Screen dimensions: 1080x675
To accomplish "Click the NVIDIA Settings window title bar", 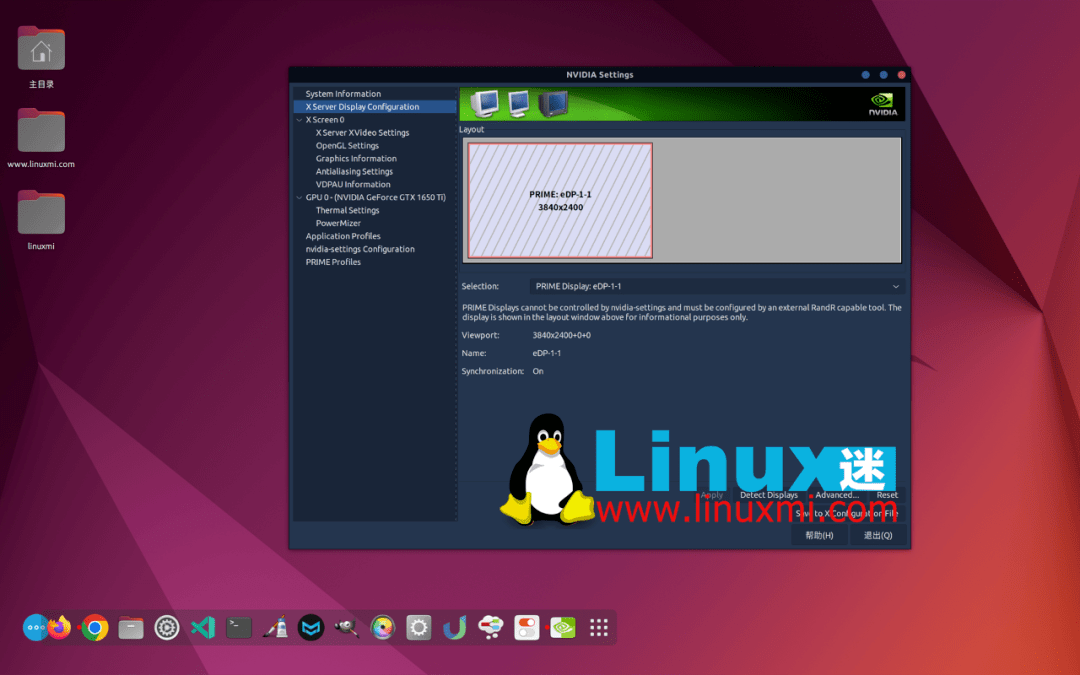I will [x=599, y=74].
